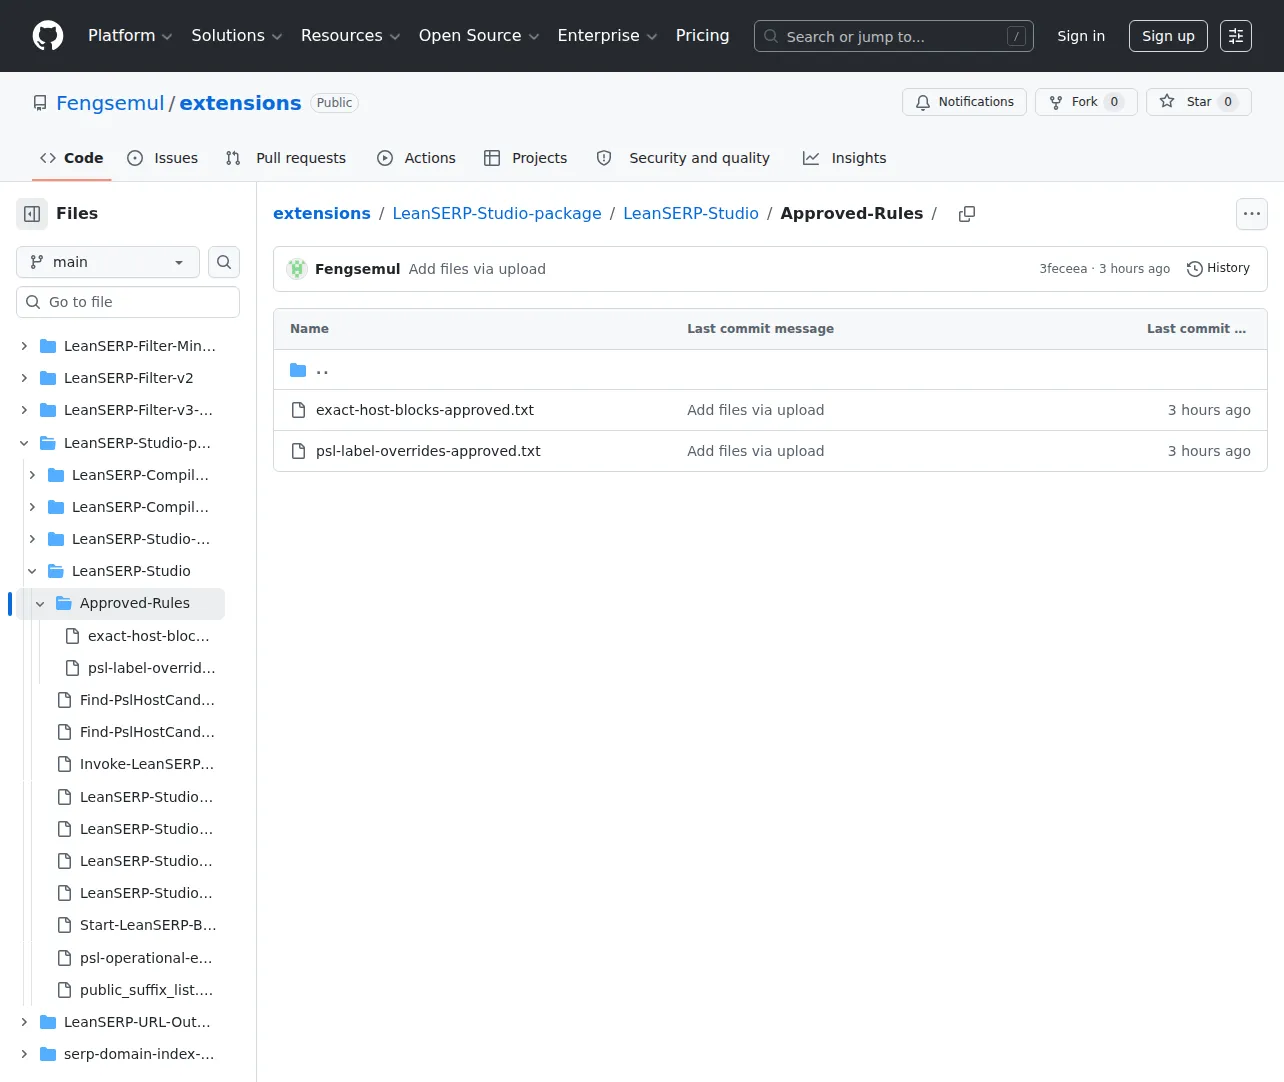Image resolution: width=1284 pixels, height=1082 pixels.
Task: Click the LeanSERP-Filter-v2 folder icon
Action: click(48, 378)
